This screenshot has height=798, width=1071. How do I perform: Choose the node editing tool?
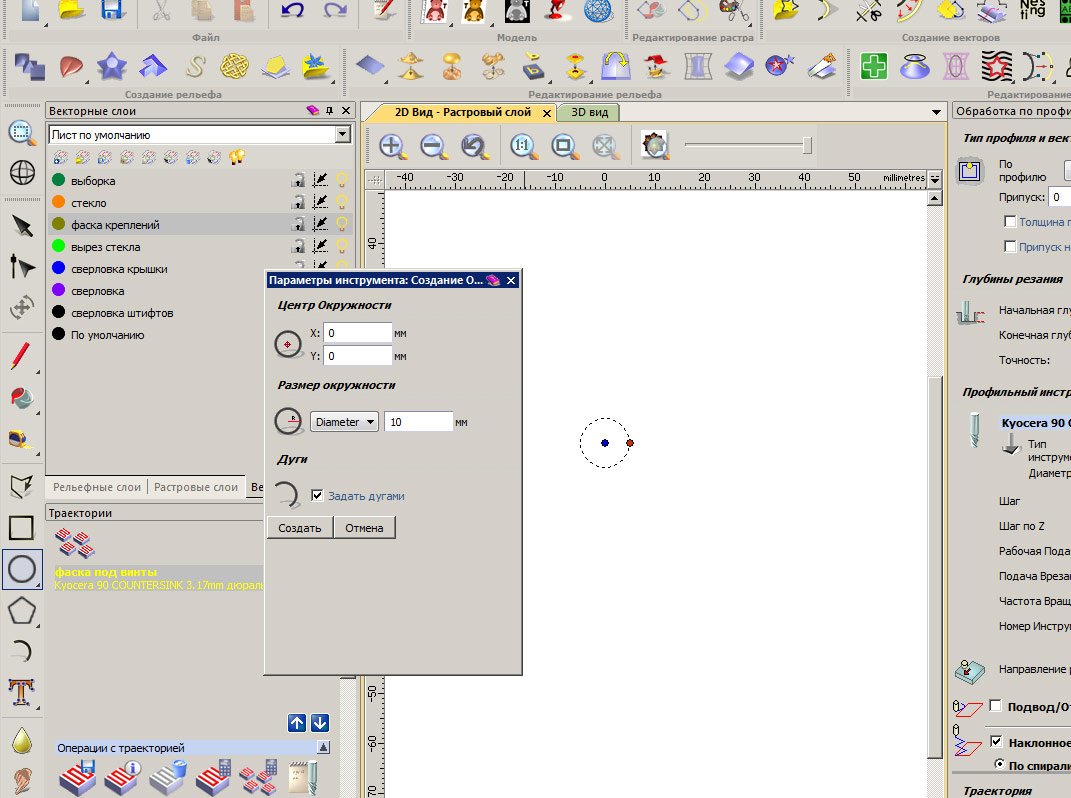(22, 266)
